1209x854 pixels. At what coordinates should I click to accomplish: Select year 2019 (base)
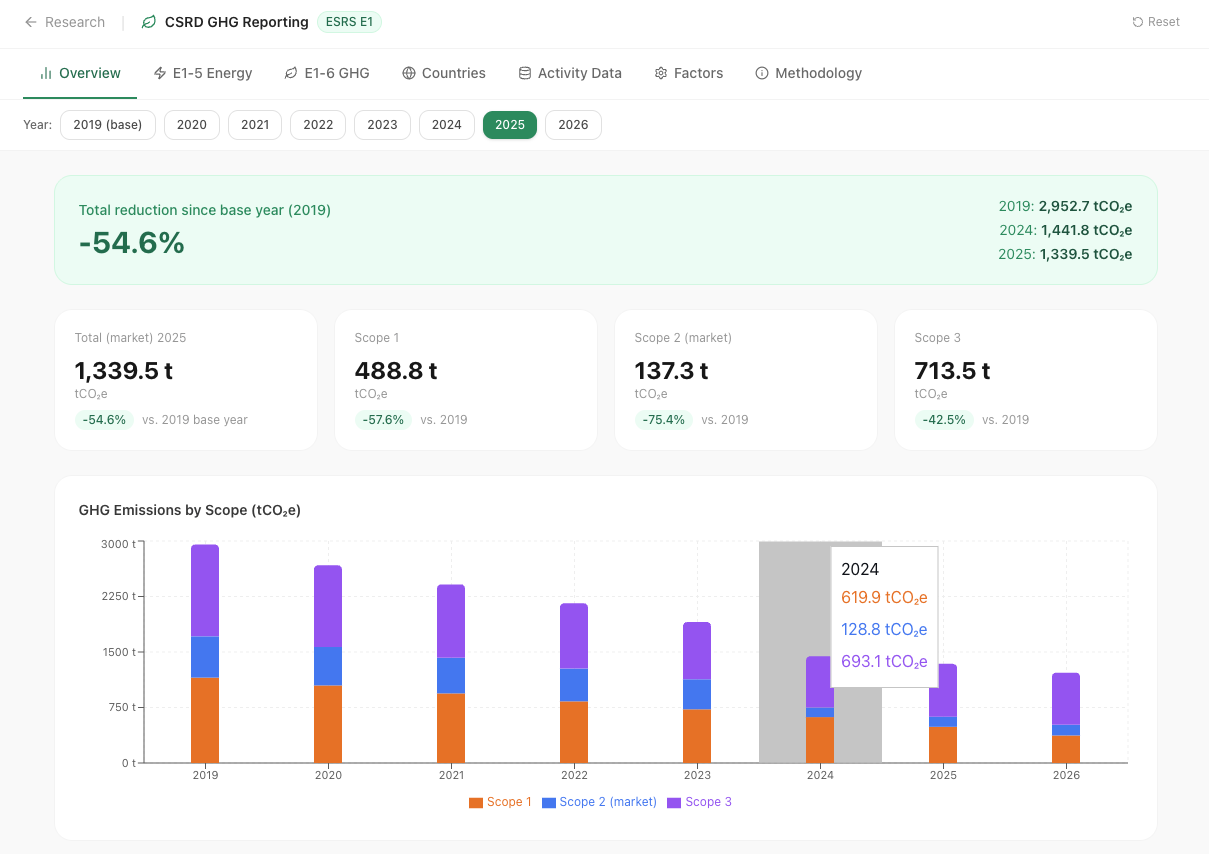click(108, 125)
